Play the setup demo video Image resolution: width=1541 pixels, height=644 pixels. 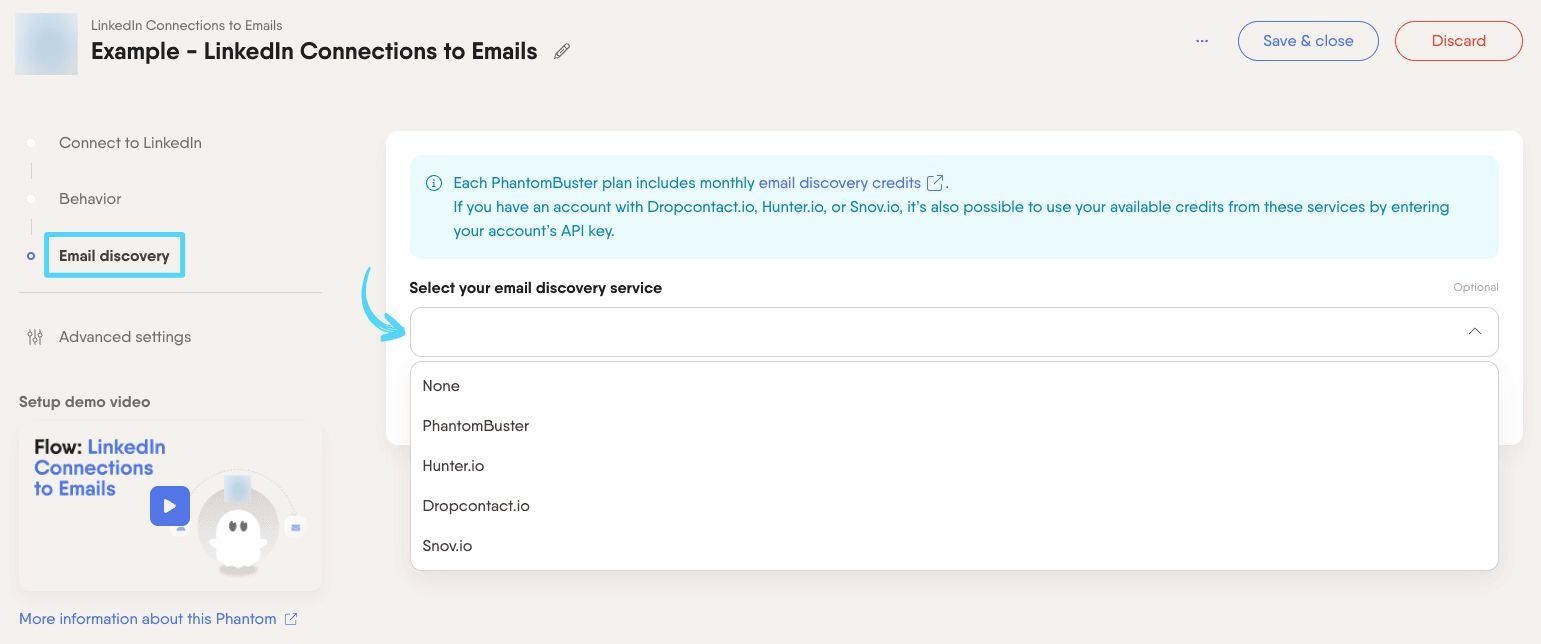(x=170, y=506)
